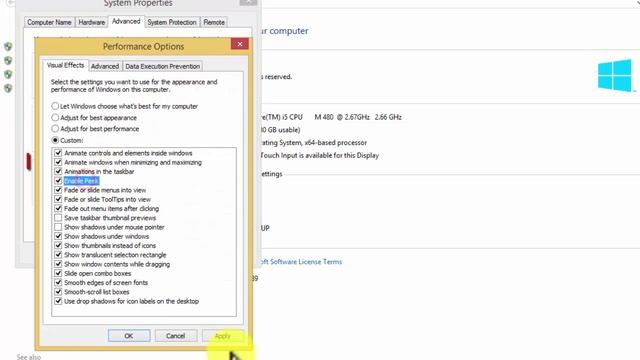Select Hardware tab in System Properties

click(91, 22)
